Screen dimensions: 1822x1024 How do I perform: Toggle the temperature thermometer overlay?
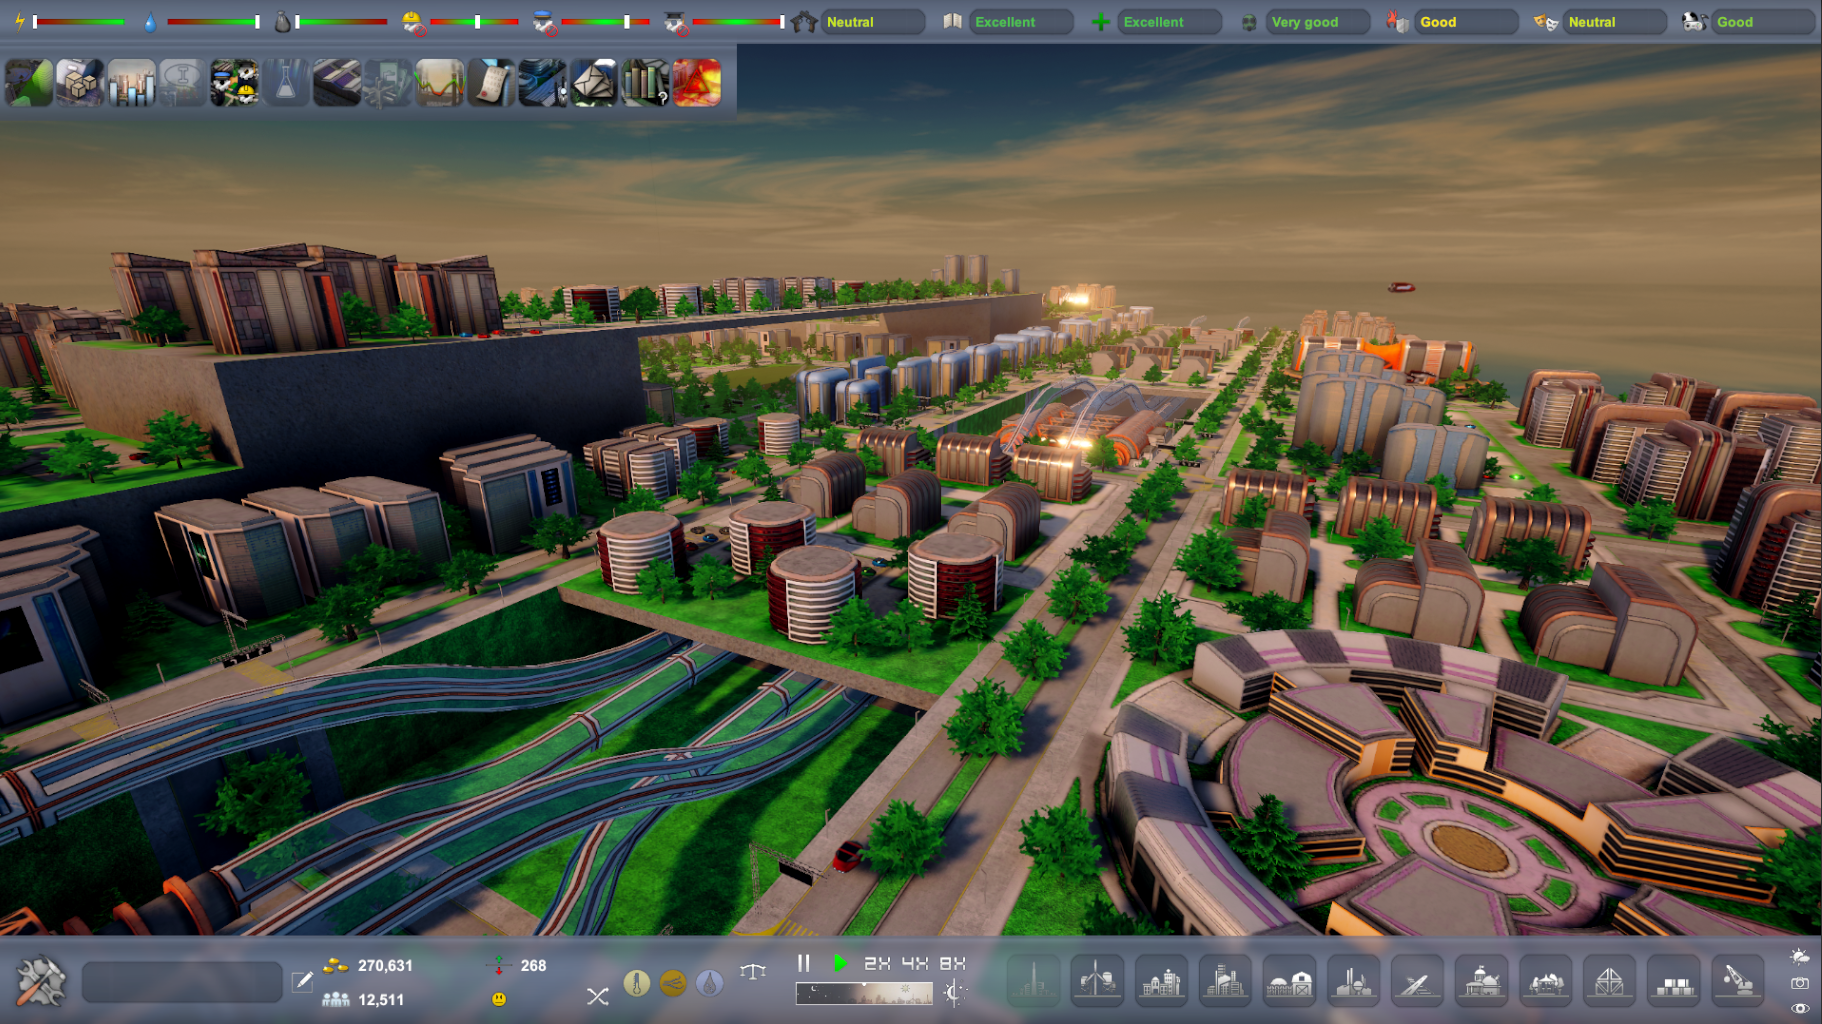coord(636,984)
